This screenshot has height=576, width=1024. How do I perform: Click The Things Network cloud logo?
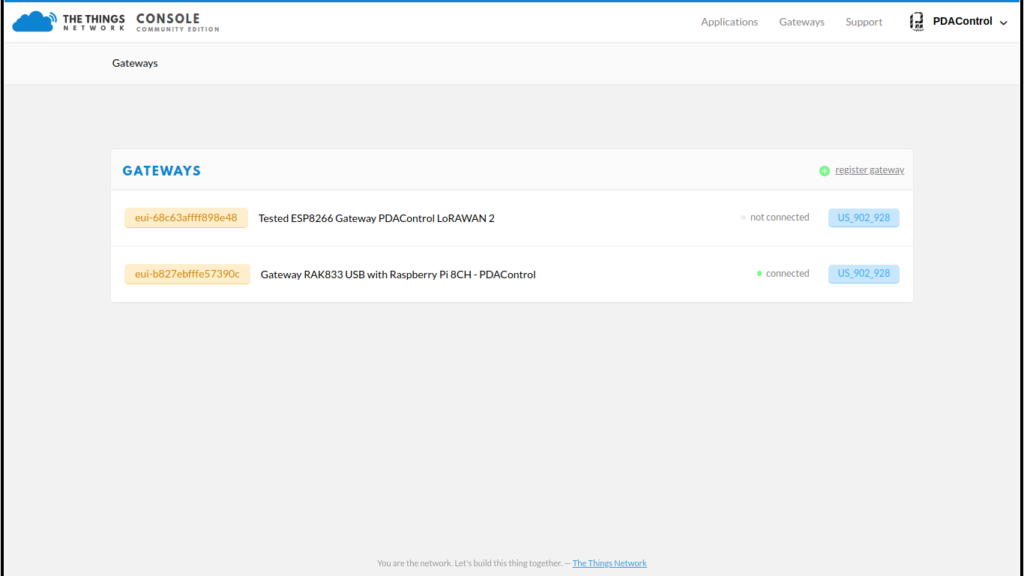[x=35, y=22]
